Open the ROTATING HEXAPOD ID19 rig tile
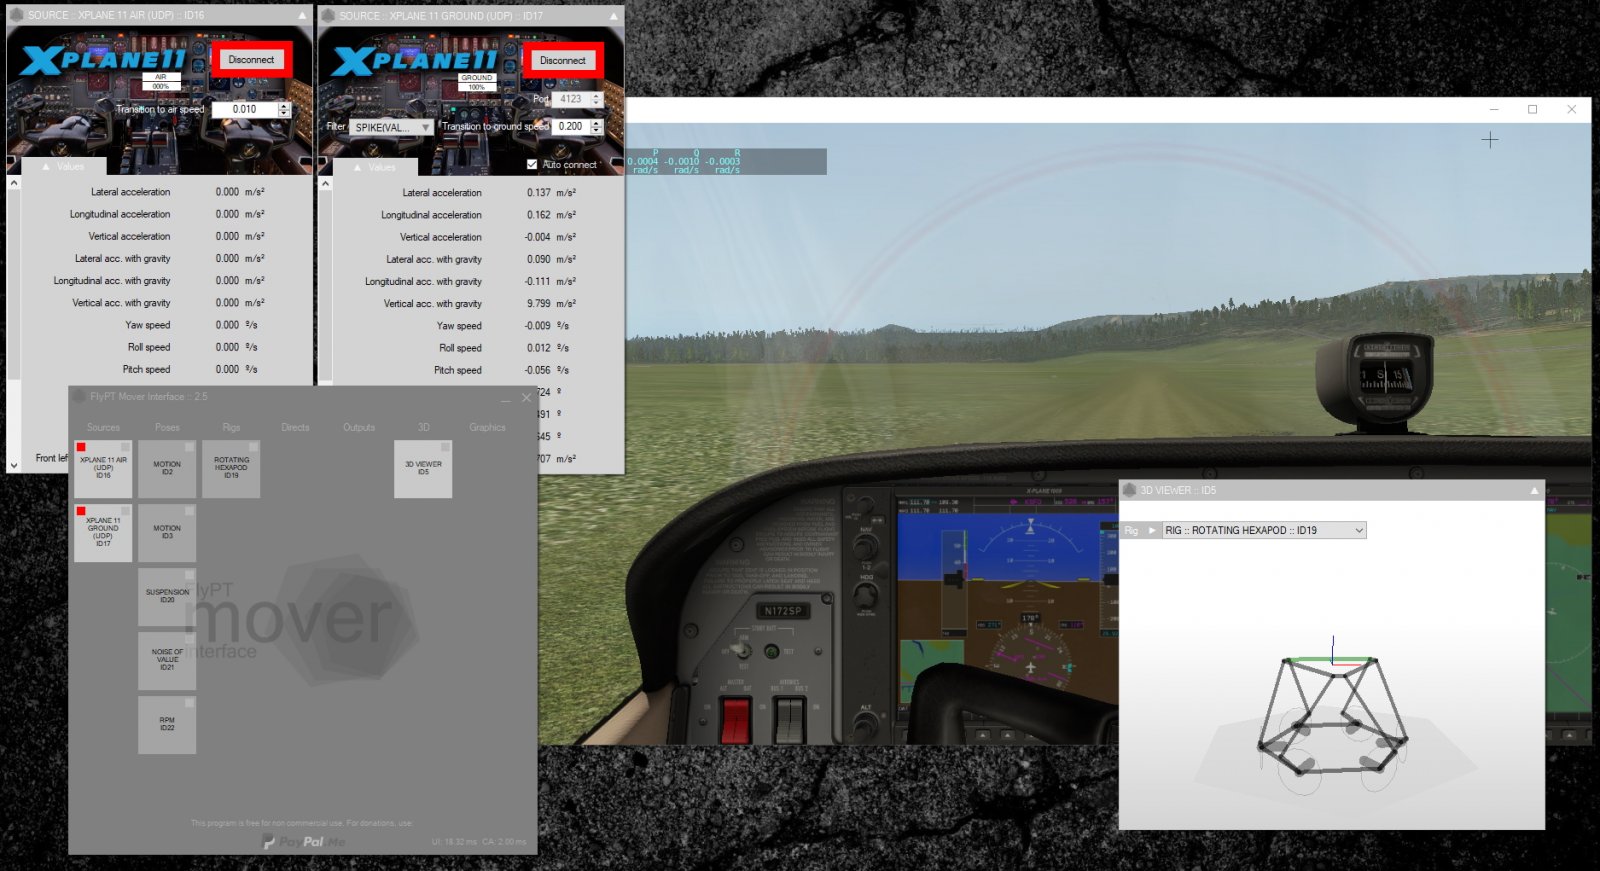The image size is (1600, 871). (x=231, y=470)
